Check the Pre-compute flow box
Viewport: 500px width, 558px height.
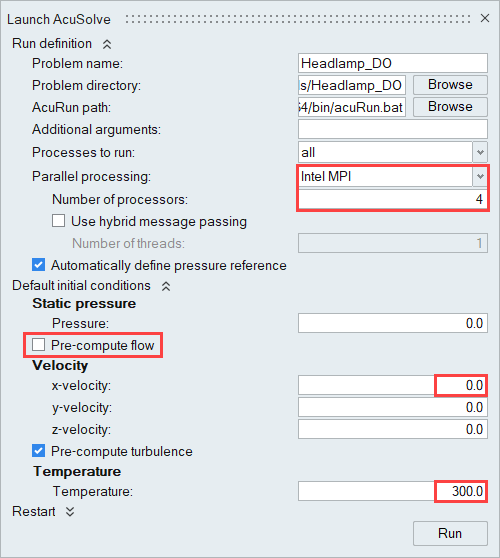[x=38, y=345]
